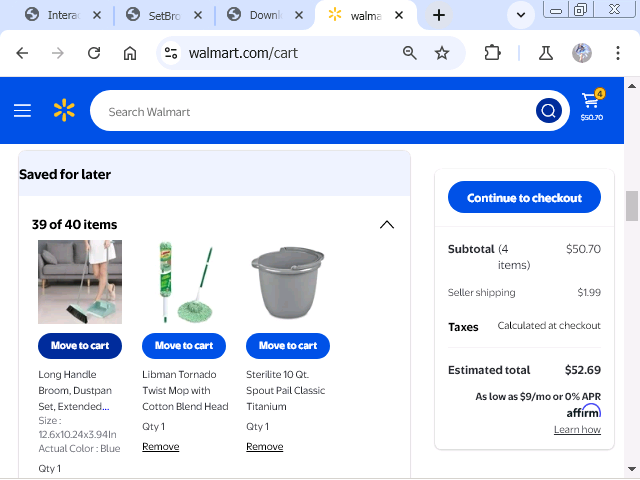
Task: Bookmark this page with the star icon
Action: [442, 53]
